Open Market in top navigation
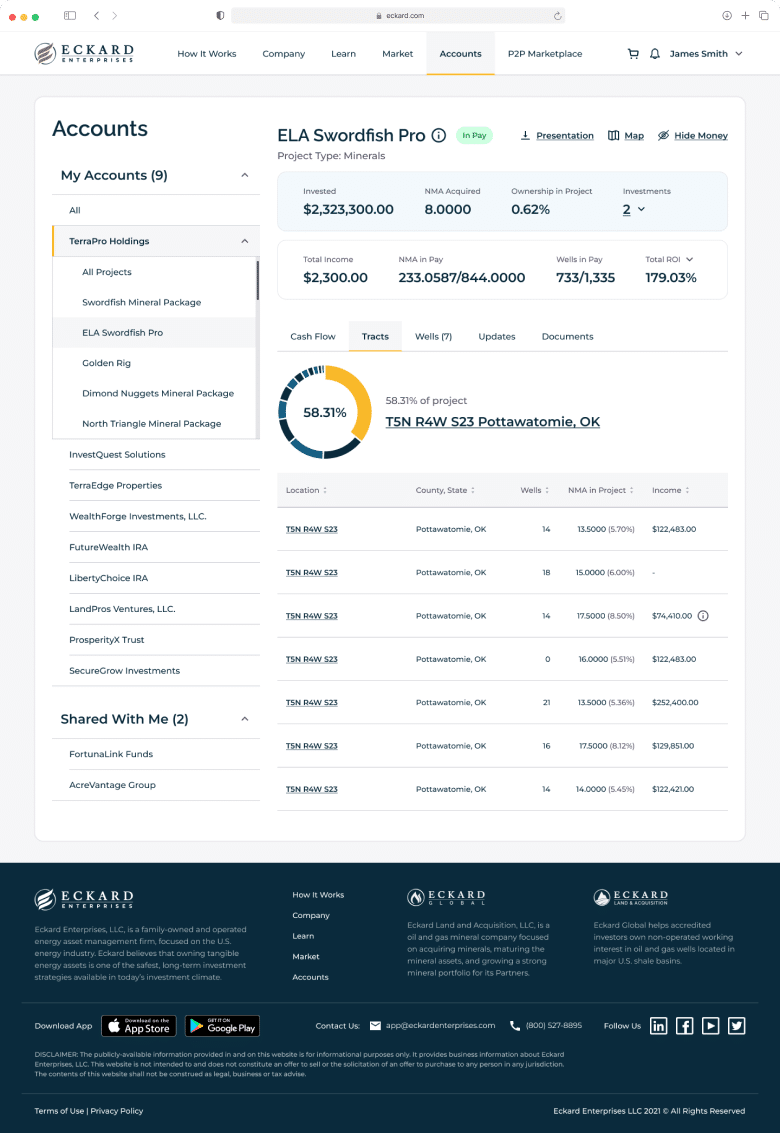This screenshot has height=1133, width=780. (398, 53)
